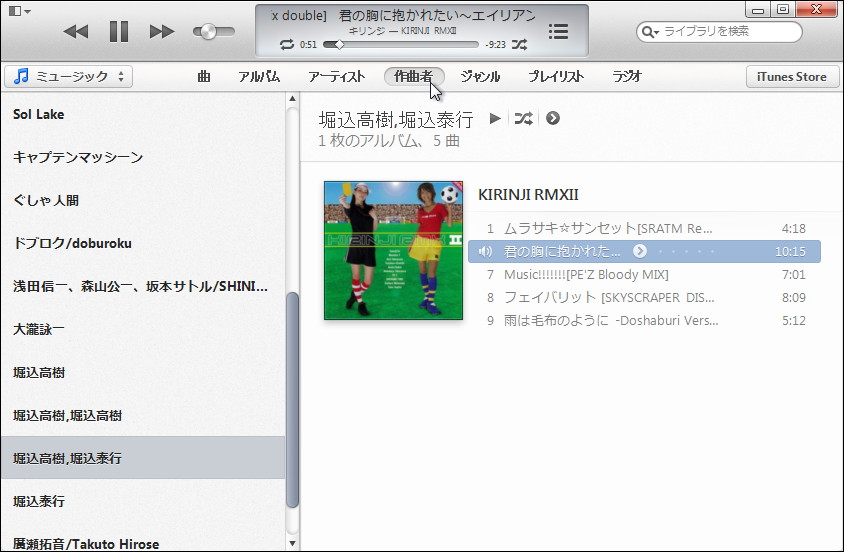Select composer 堀込高樹,堀込泰行 in sidebar
Screen dimensions: 844x552
(x=143, y=458)
